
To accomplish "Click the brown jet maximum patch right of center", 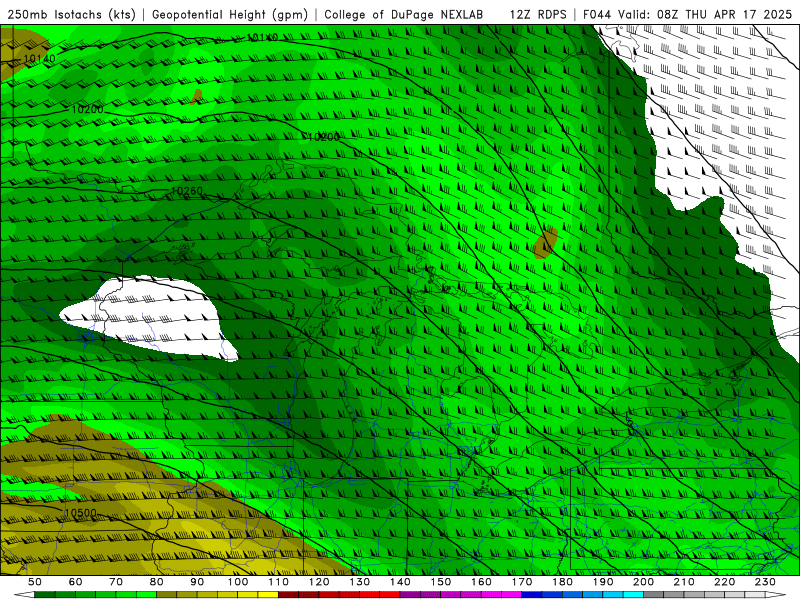I will coord(545,243).
